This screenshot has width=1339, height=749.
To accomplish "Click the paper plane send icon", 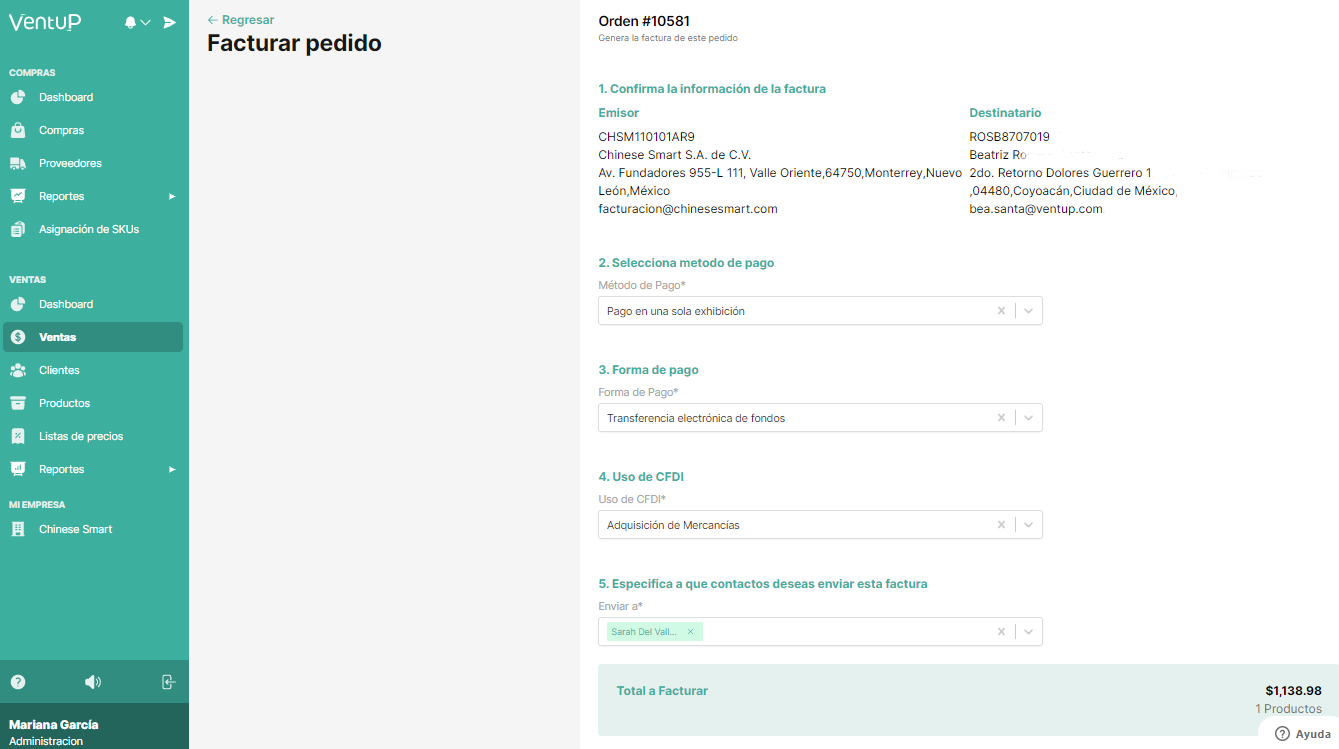I will point(170,22).
